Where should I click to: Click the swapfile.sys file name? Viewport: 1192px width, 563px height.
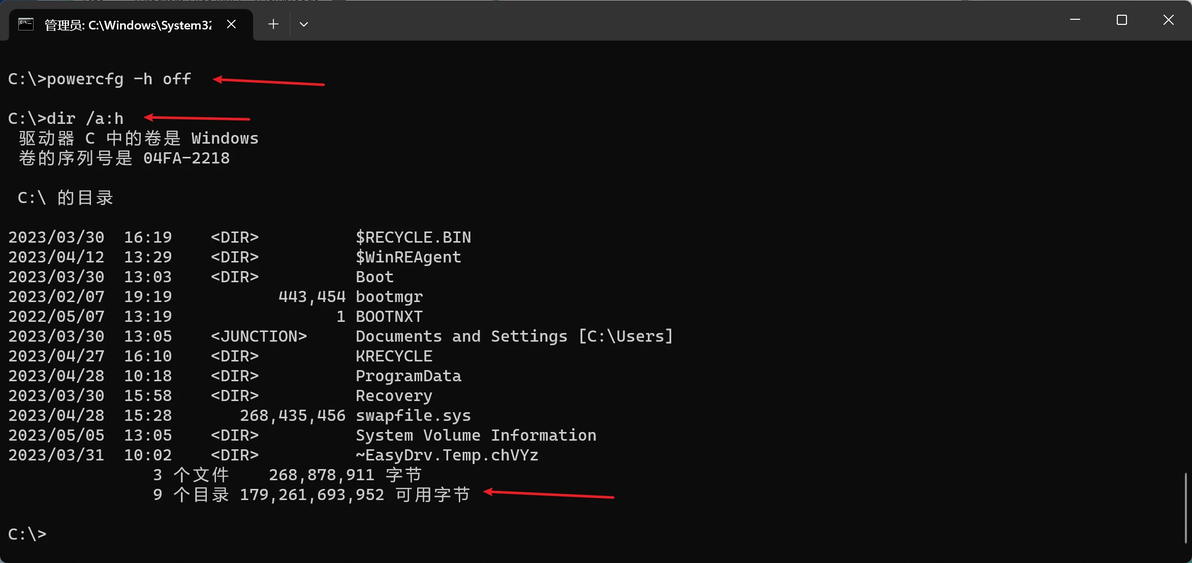[413, 416]
